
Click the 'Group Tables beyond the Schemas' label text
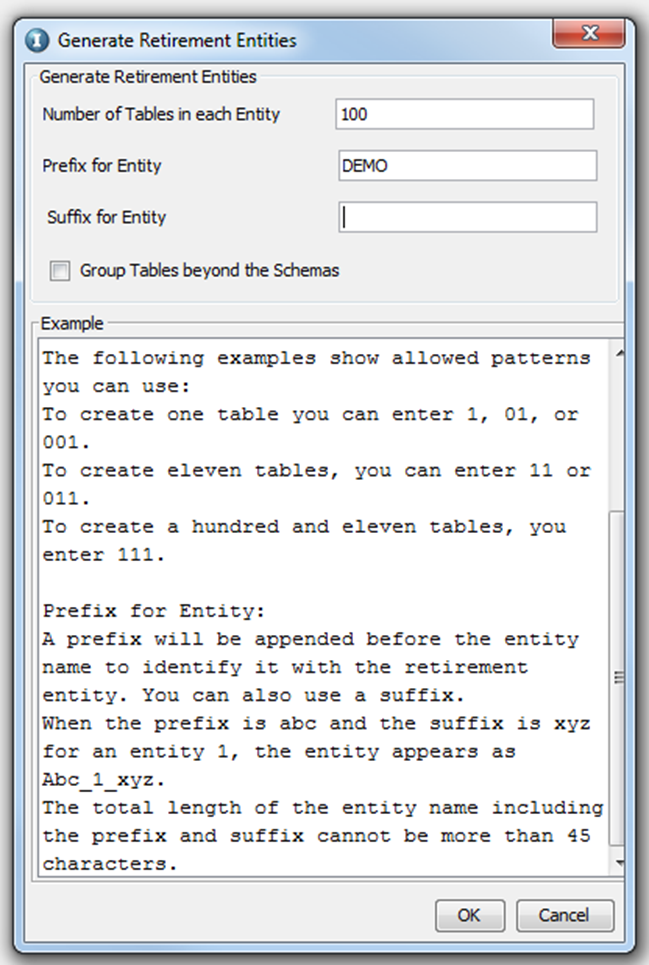point(209,271)
